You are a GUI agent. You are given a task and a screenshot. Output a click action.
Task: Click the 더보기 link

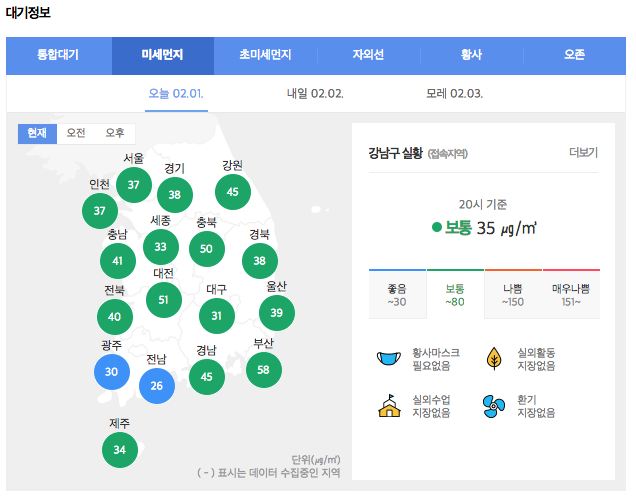coord(583,153)
